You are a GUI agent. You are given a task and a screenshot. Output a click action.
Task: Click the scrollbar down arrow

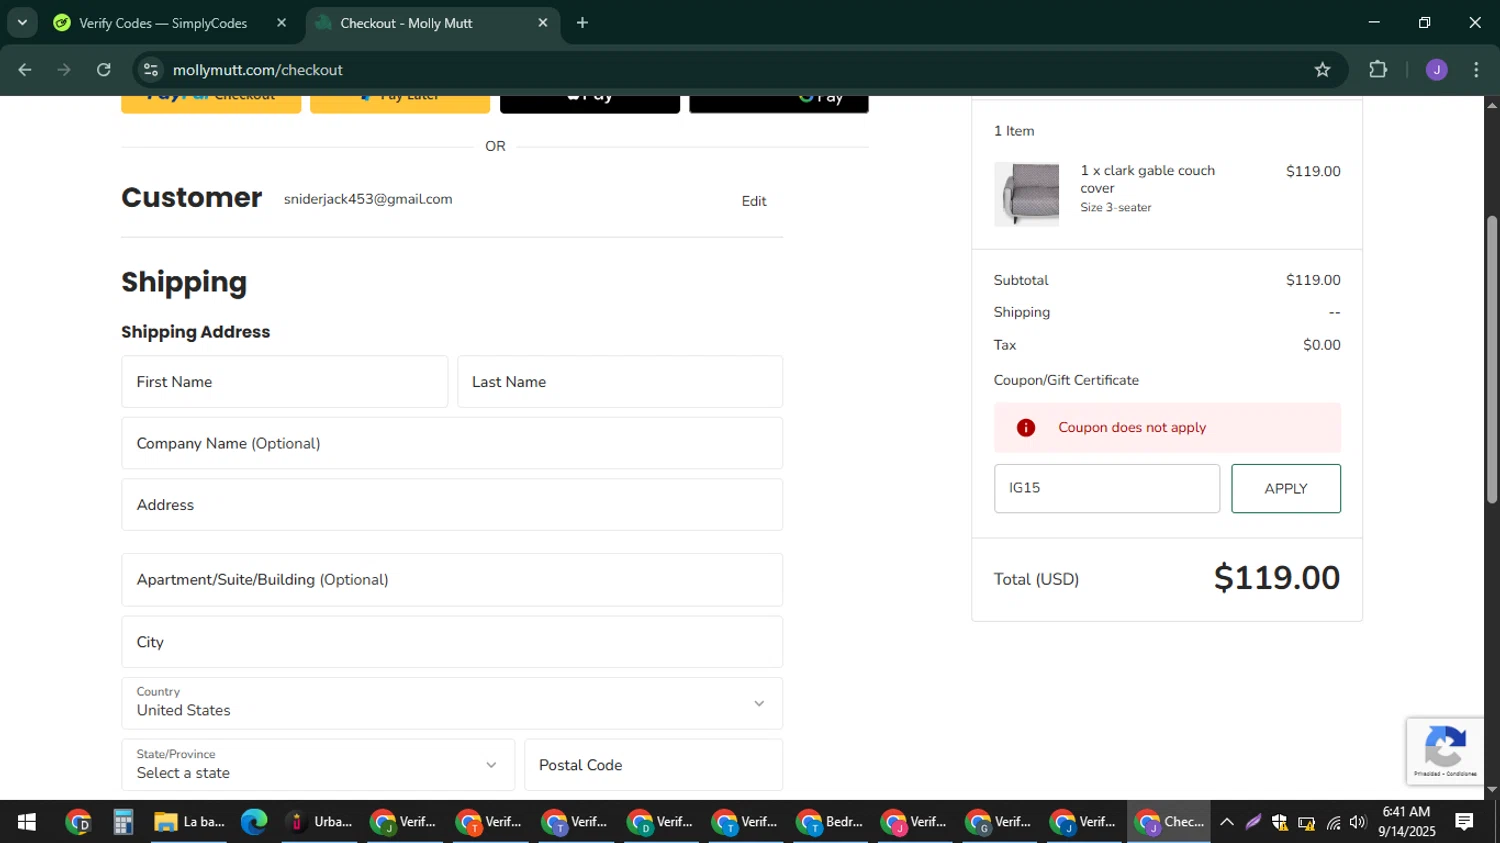(1492, 790)
